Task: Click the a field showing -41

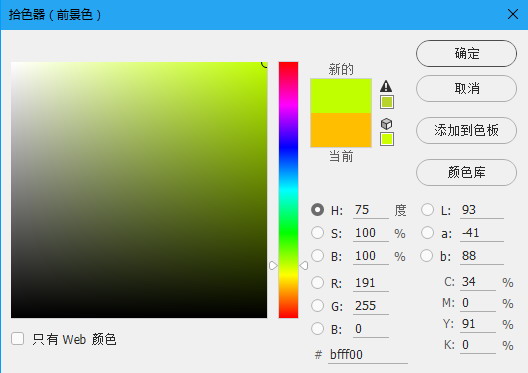Action: pos(482,233)
